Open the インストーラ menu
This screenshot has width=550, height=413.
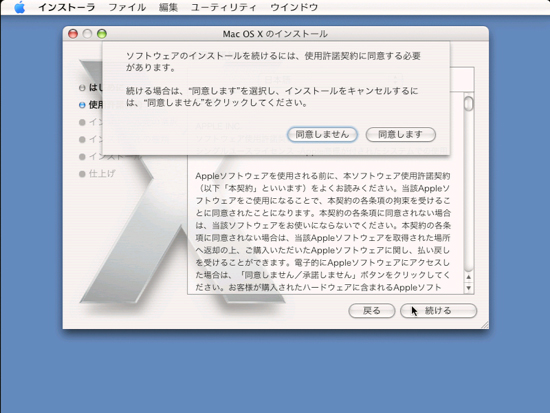(67, 7)
